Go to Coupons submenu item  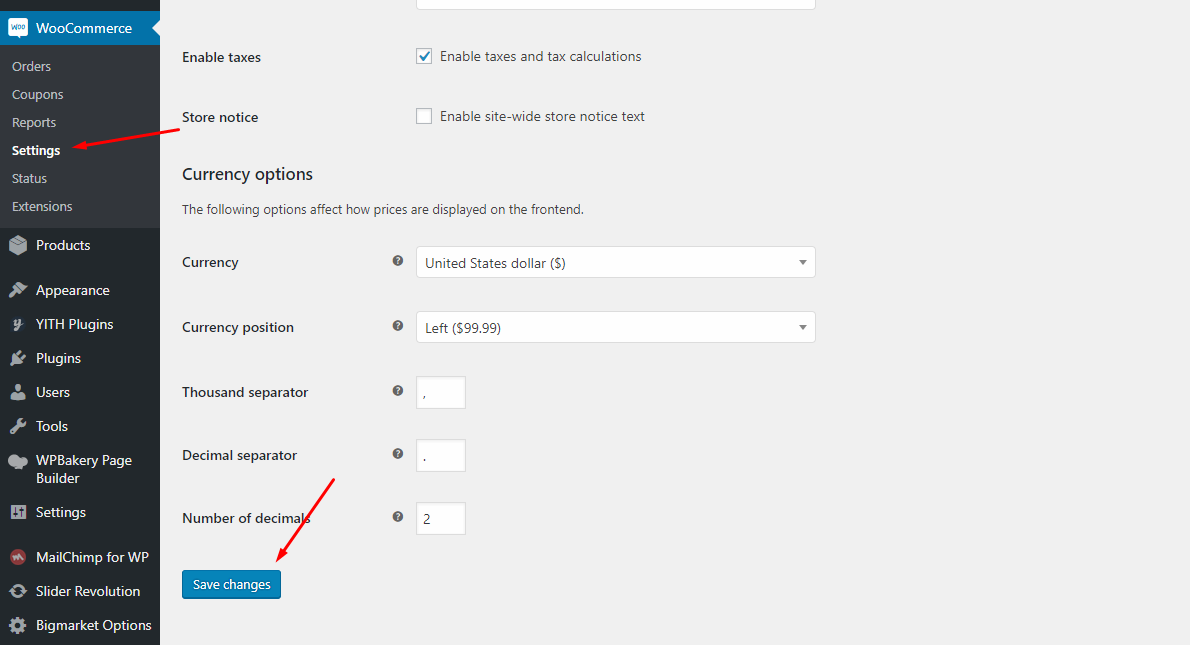[37, 94]
